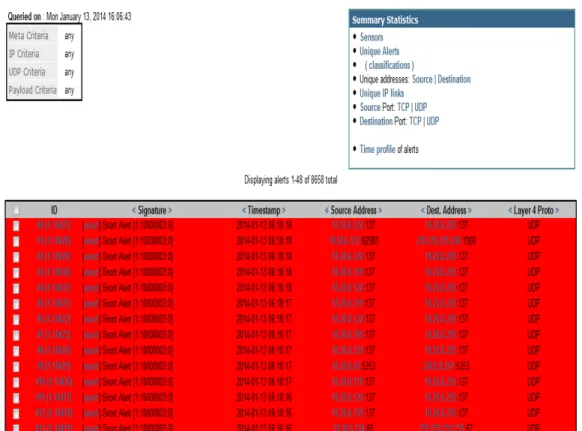Click left sort arrow beside Source Address

tap(327, 210)
